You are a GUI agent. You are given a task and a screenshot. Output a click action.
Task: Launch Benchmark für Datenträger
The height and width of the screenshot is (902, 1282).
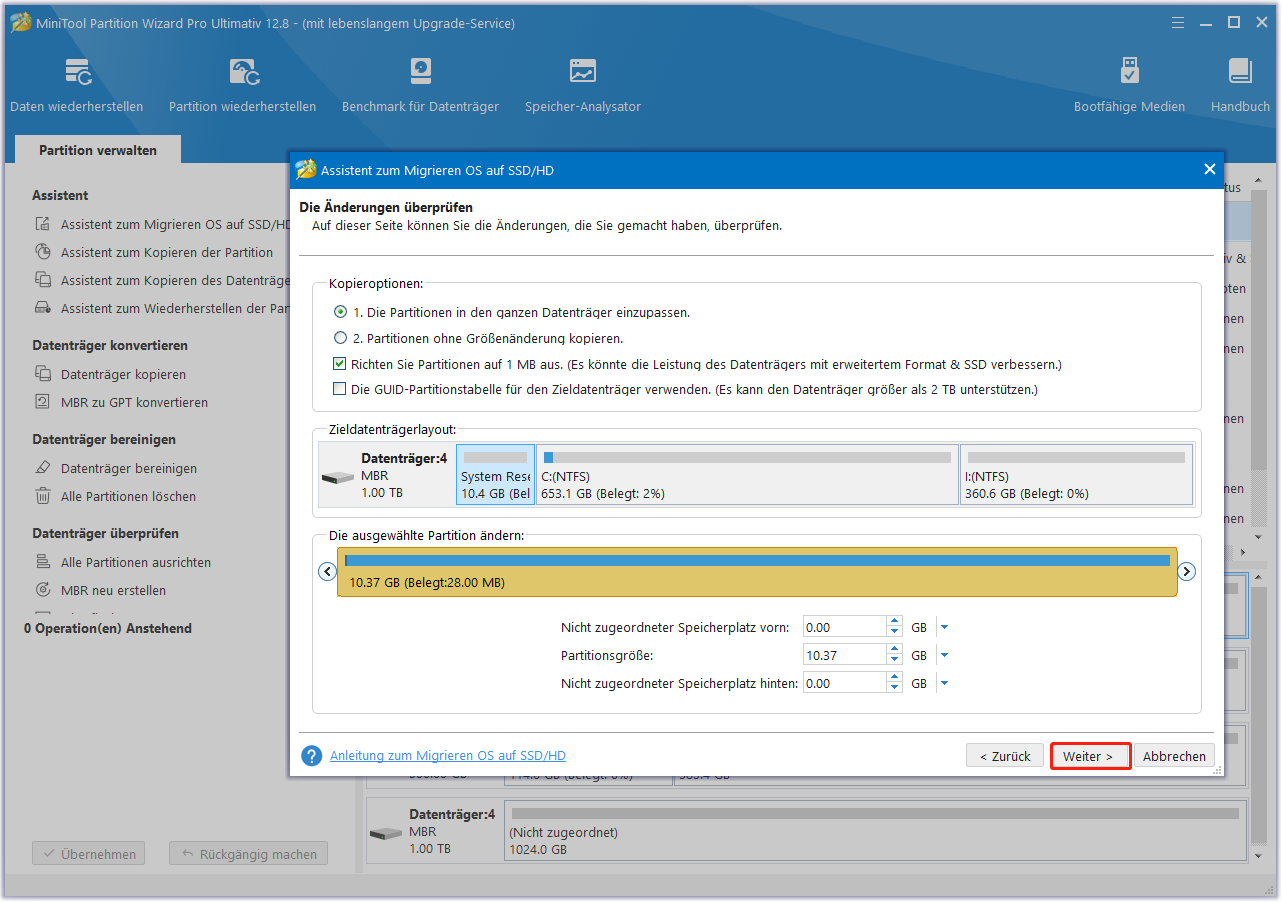point(420,85)
